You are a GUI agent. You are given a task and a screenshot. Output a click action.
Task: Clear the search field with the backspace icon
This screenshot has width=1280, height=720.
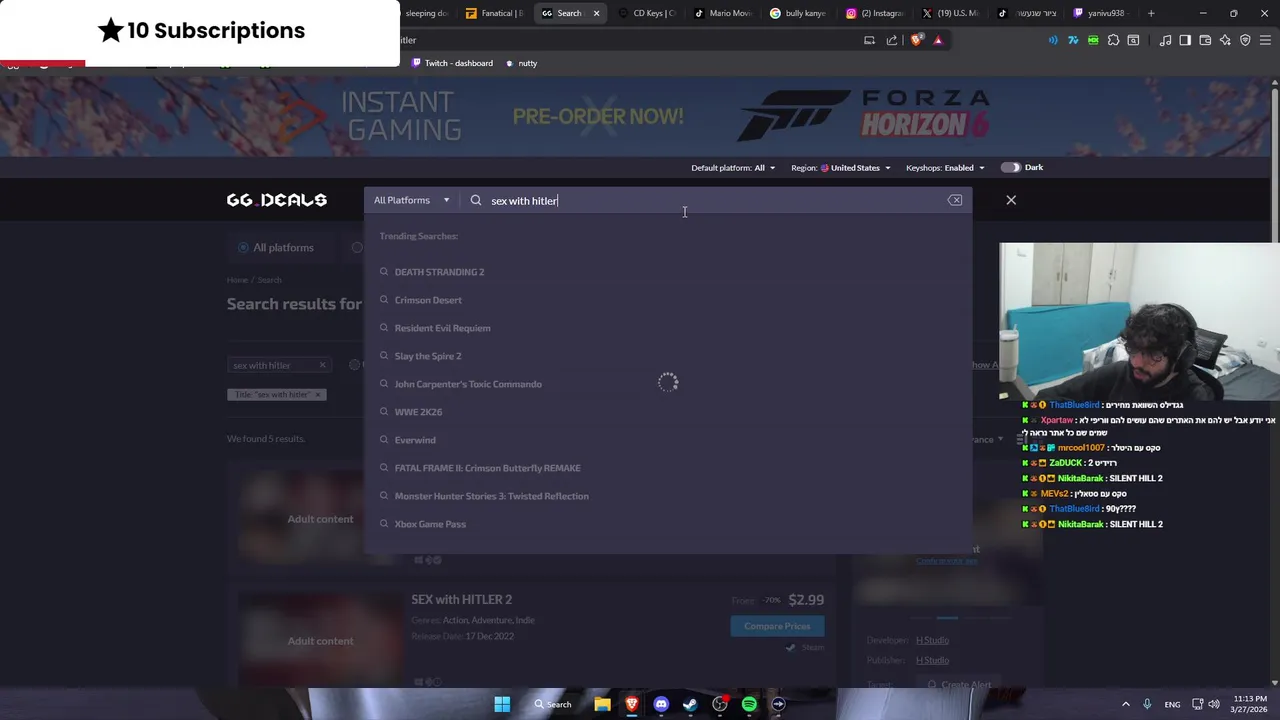[955, 200]
